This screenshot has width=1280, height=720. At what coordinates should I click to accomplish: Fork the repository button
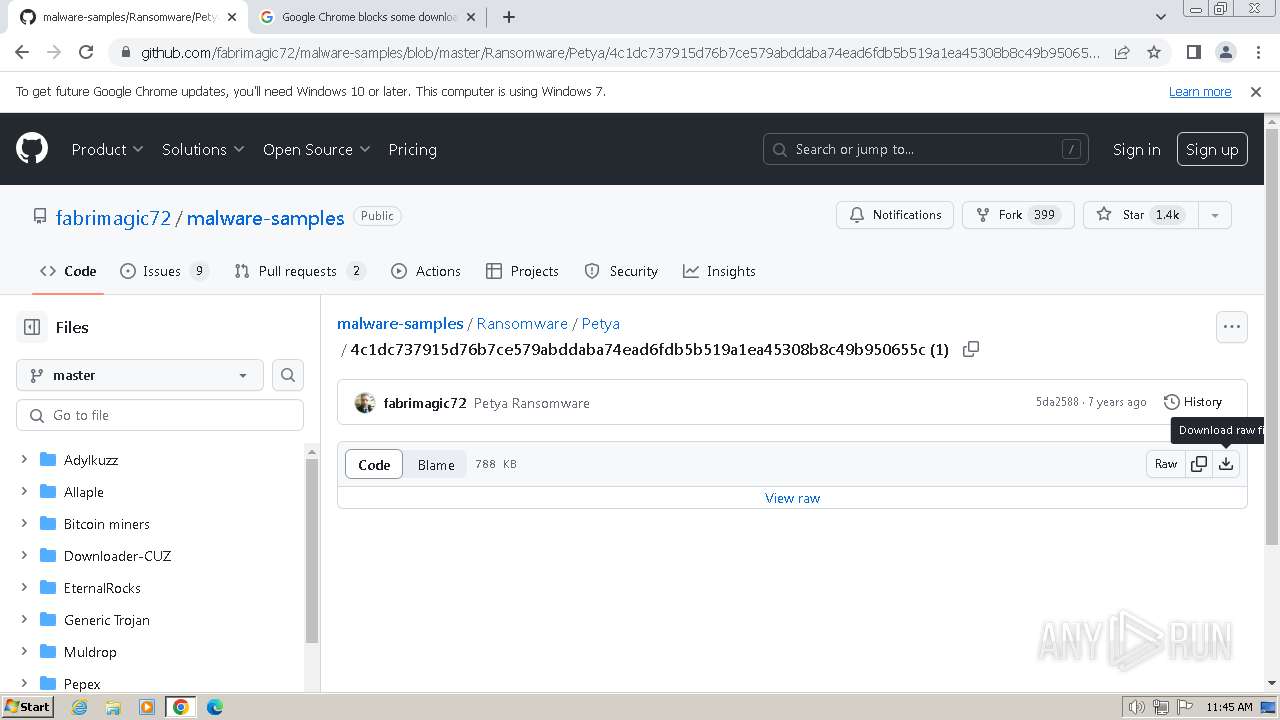point(1018,215)
